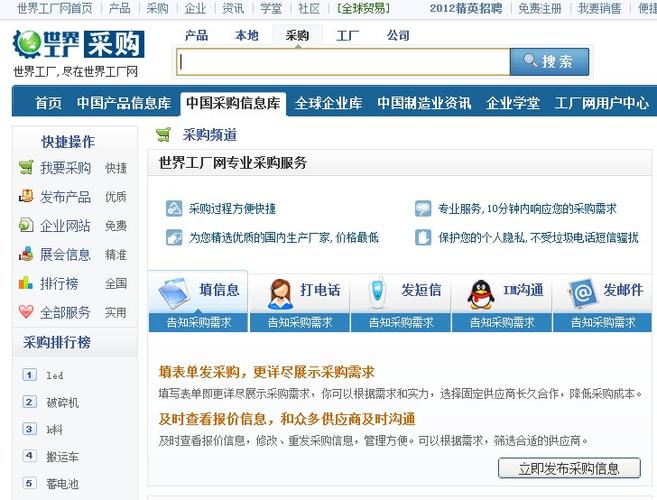
Task: Open 中国采购信息库 navigation tab
Action: click(x=233, y=103)
